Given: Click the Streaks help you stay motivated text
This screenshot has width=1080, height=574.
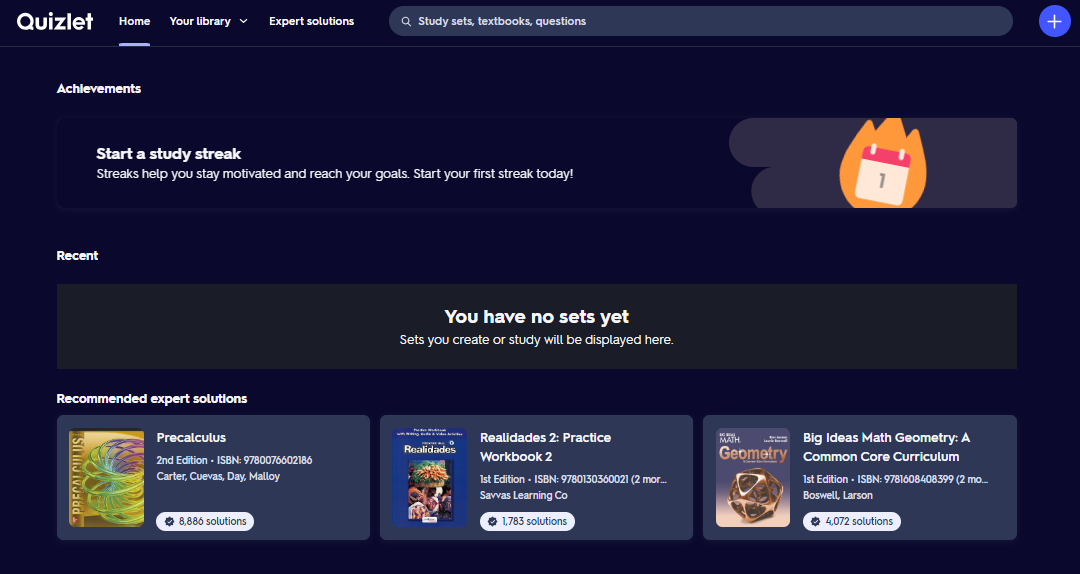Looking at the screenshot, I should click(335, 174).
